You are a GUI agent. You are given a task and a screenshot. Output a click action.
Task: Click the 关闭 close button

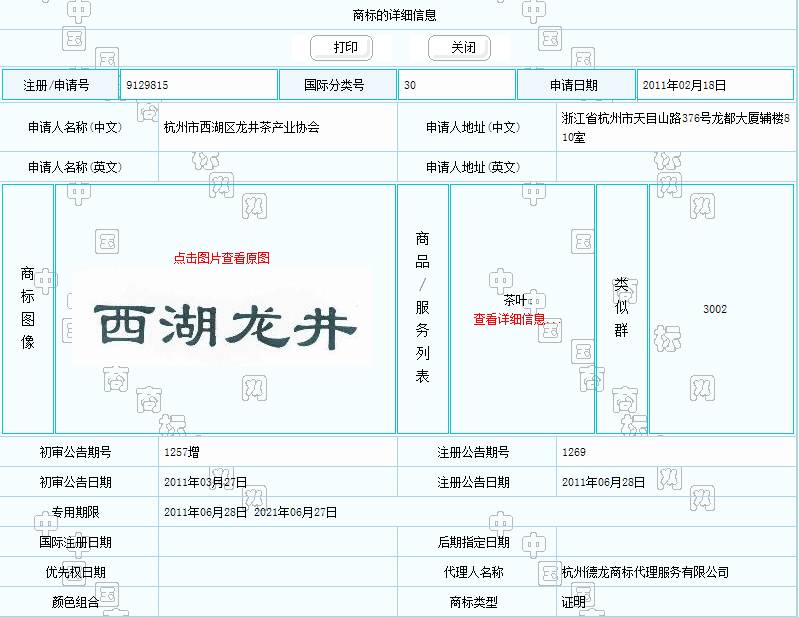(x=459, y=48)
